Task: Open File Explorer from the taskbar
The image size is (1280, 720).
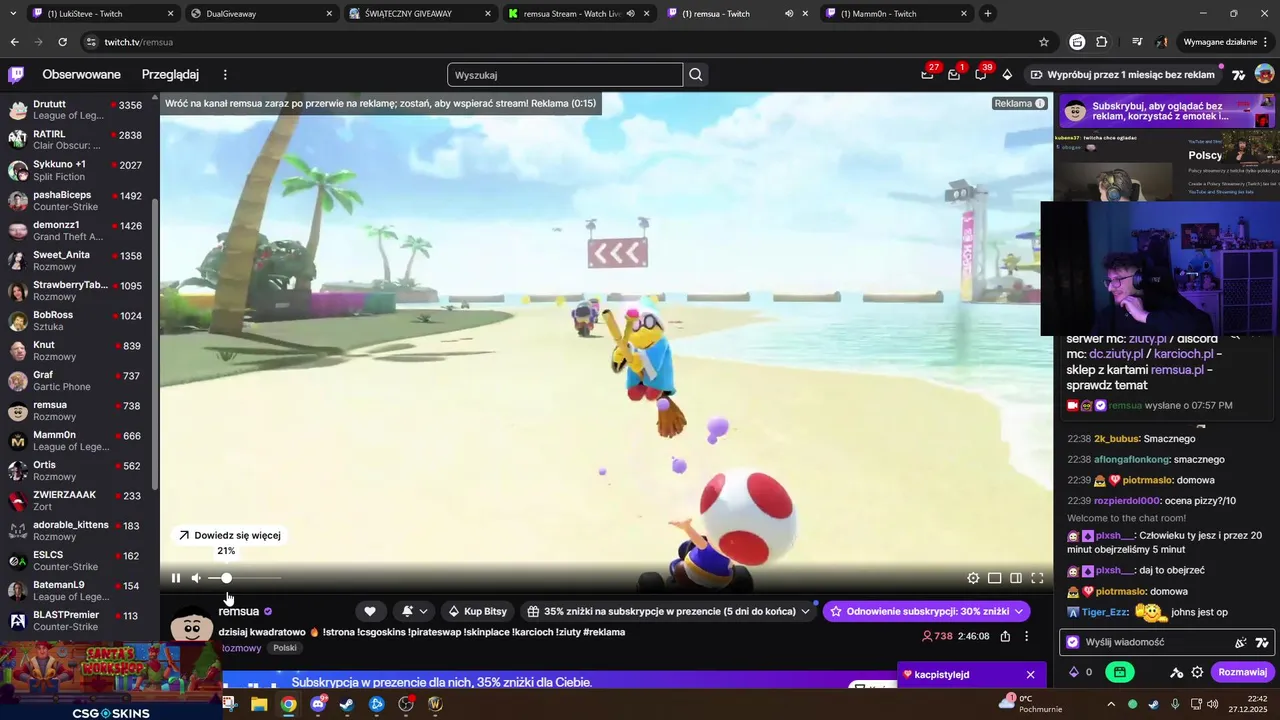Action: click(259, 704)
